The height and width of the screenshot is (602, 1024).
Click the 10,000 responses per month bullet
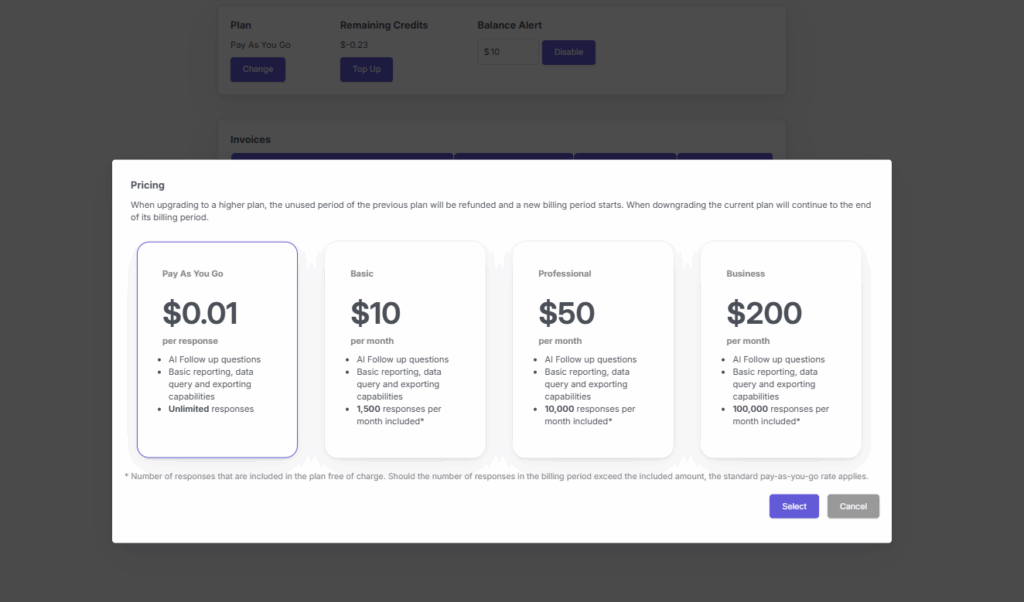[x=590, y=415]
